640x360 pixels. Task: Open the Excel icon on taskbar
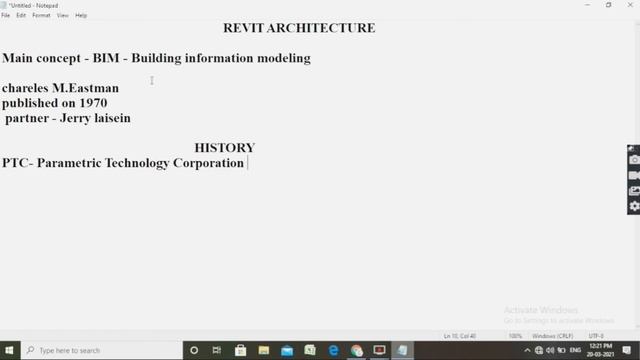tap(310, 350)
